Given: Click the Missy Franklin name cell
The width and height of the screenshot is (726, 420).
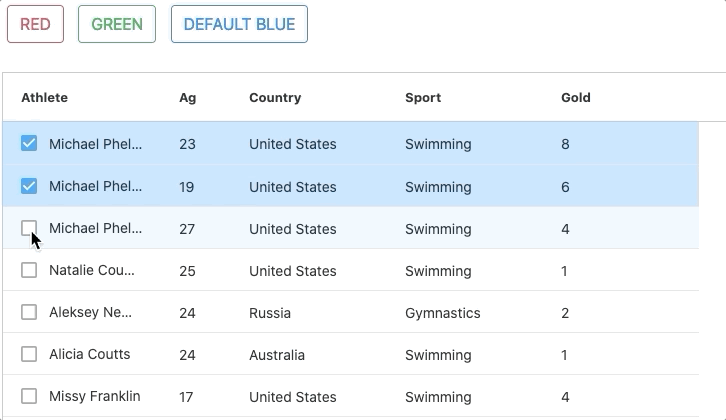Looking at the screenshot, I should click(95, 396).
